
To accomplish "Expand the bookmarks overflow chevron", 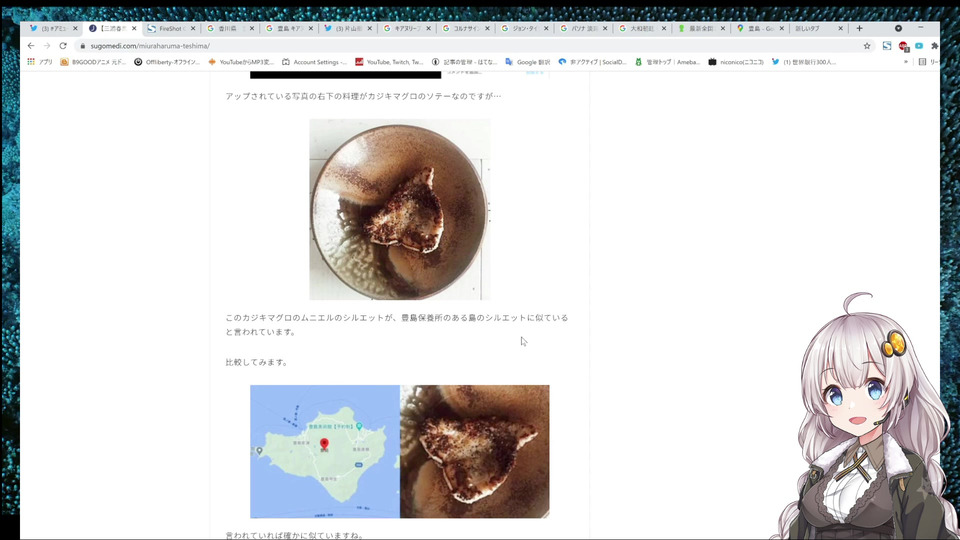I will click(x=906, y=62).
